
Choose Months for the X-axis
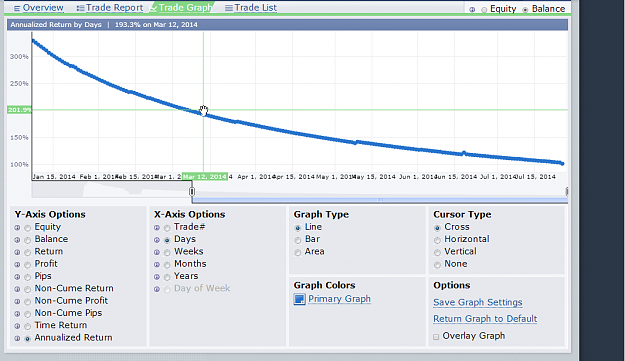167,265
